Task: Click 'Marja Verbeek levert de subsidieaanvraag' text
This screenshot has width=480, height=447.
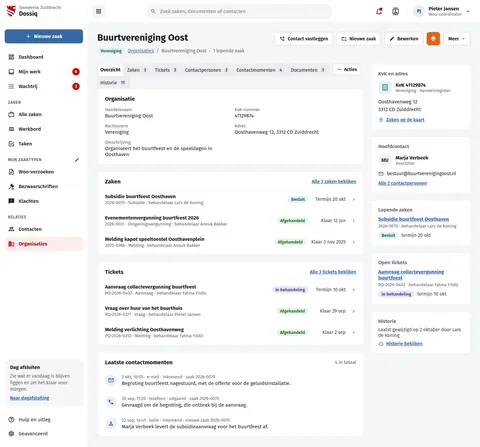Action: (195, 427)
